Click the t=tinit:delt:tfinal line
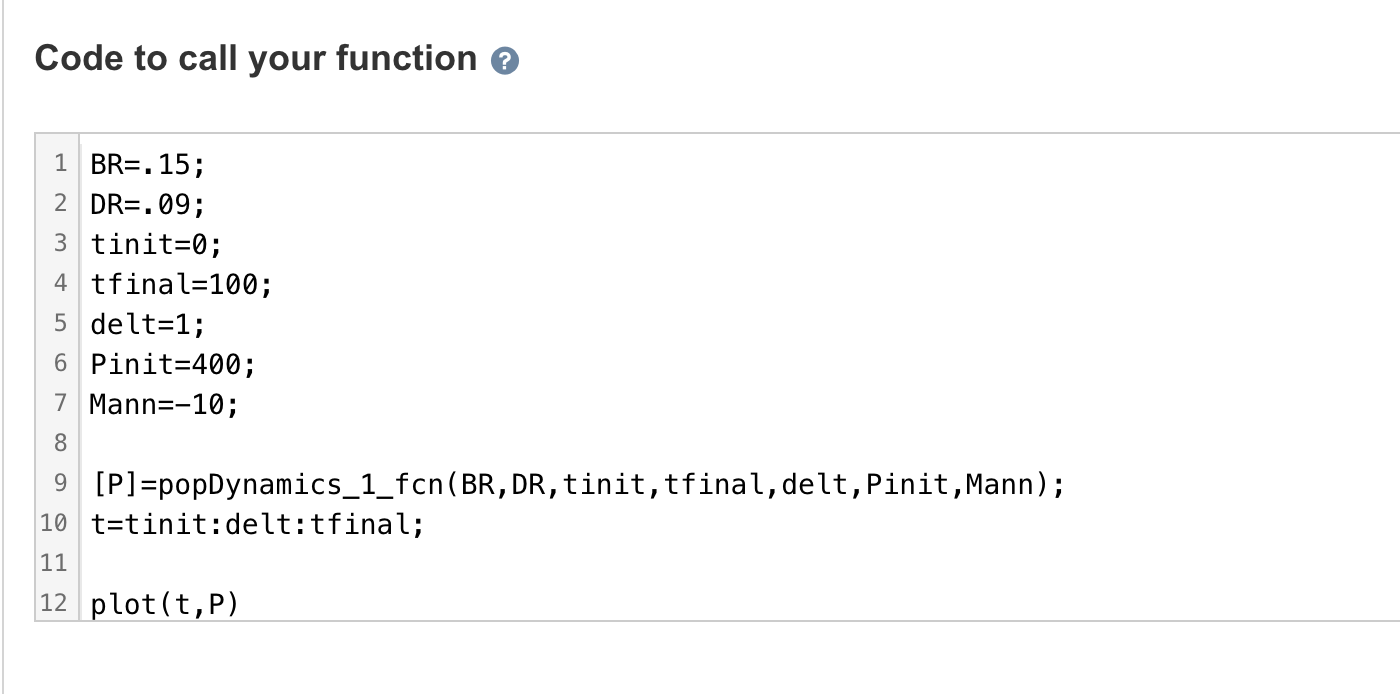Viewport: 1400px width, 694px height. tap(257, 525)
